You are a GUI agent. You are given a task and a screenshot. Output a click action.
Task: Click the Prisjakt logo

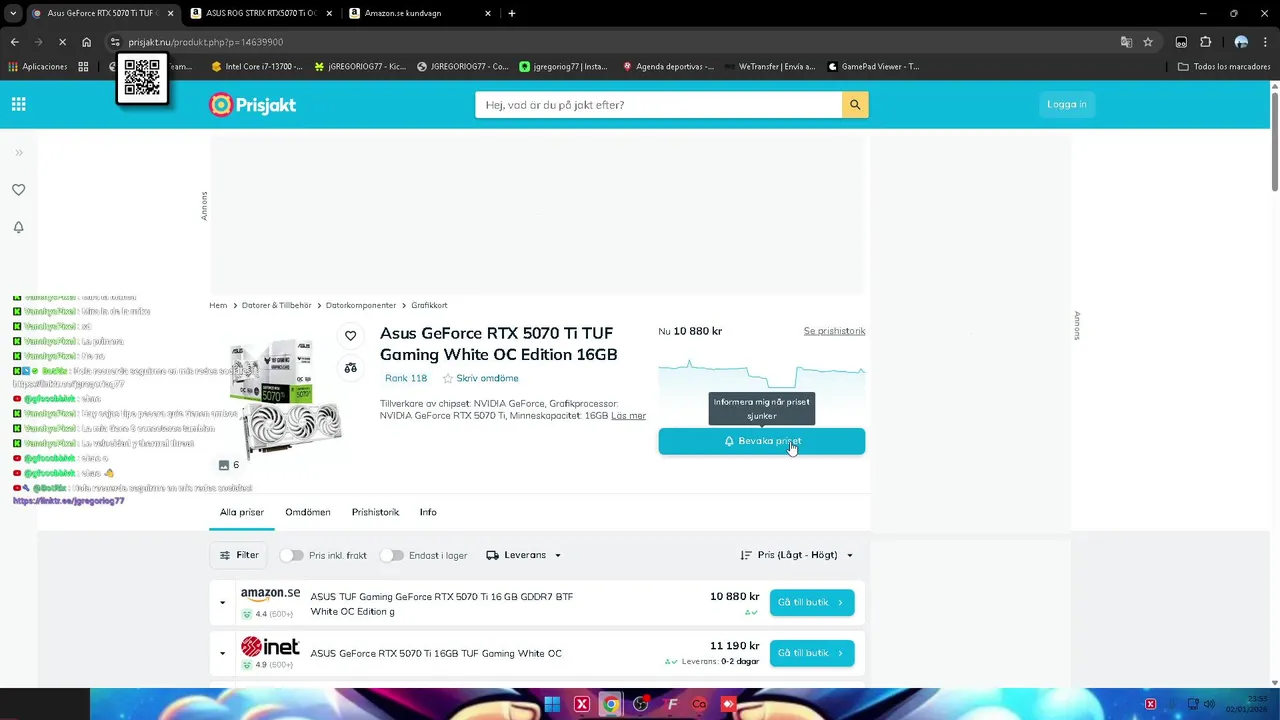[252, 105]
